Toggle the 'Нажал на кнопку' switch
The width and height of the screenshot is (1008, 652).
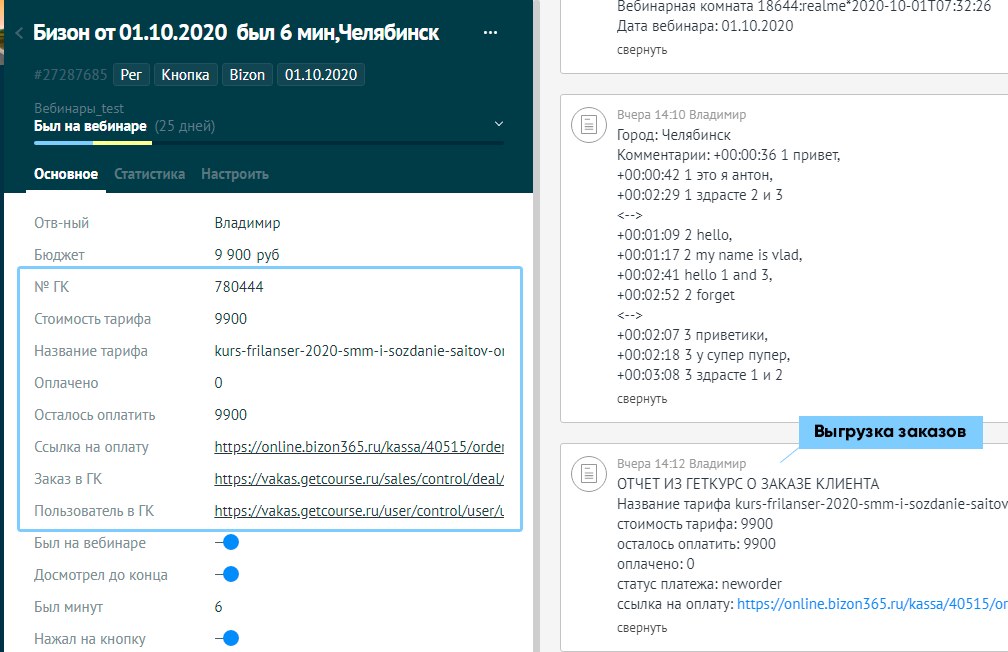click(x=229, y=639)
